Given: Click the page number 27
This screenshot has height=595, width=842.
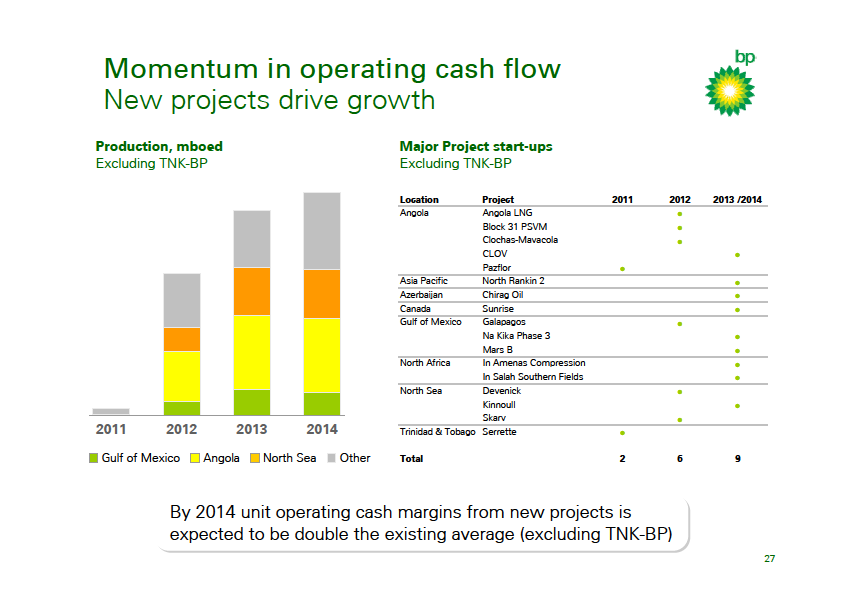Looking at the screenshot, I should click(x=770, y=558).
